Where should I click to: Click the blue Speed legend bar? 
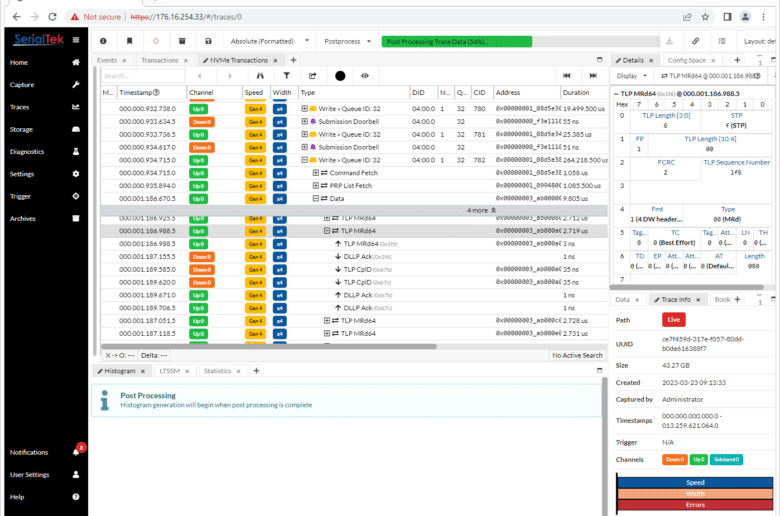[x=695, y=483]
